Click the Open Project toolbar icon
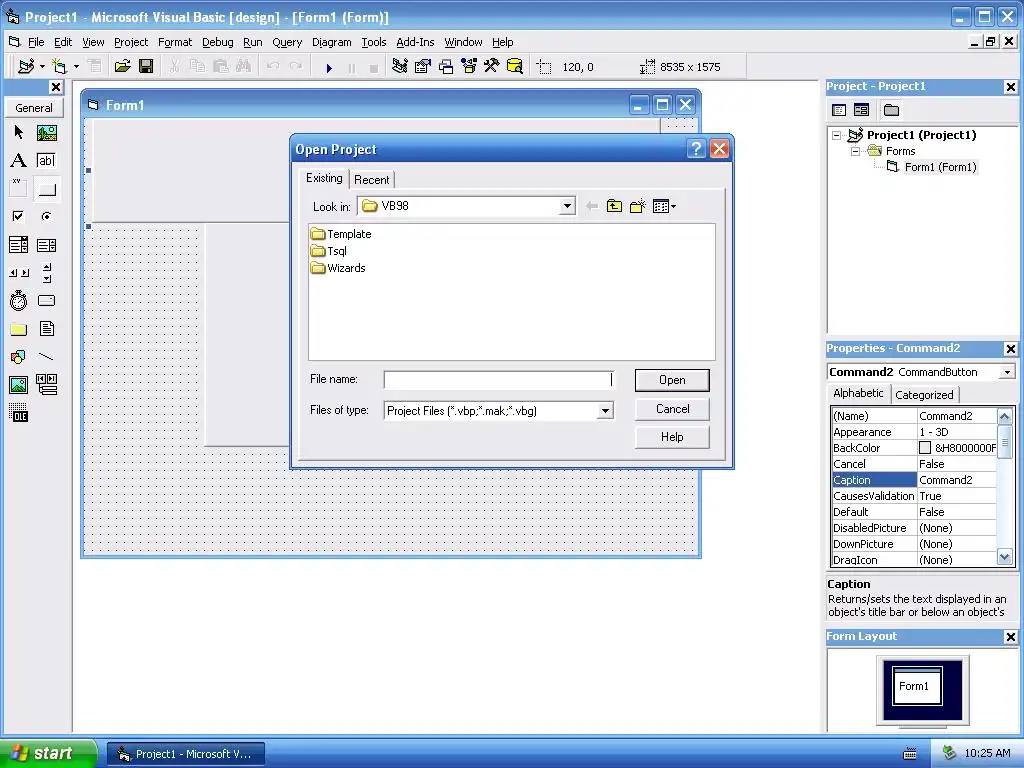Image resolution: width=1024 pixels, height=768 pixels. 122,67
